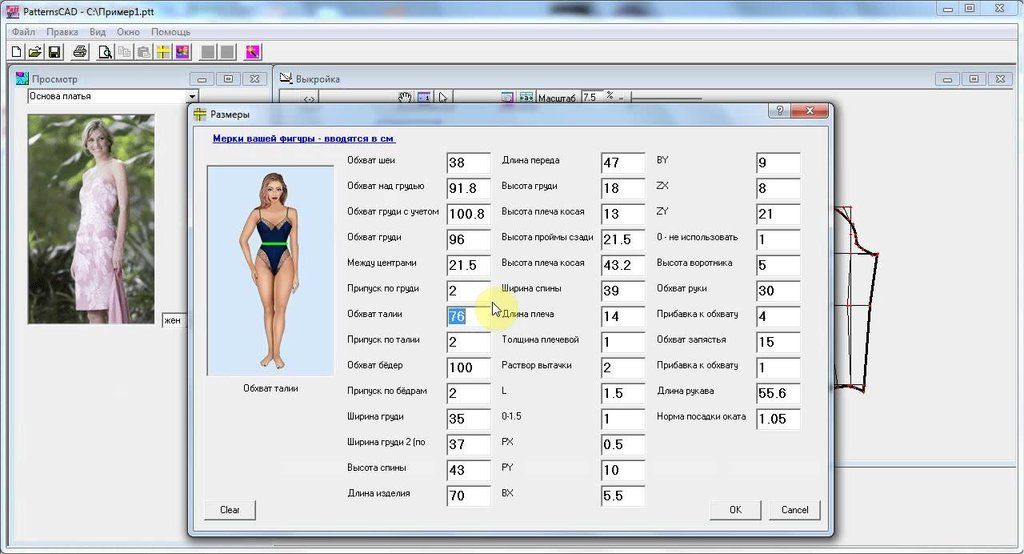Adjust the Масштаб zoom slider
1024x554 pixels.
tap(666, 99)
